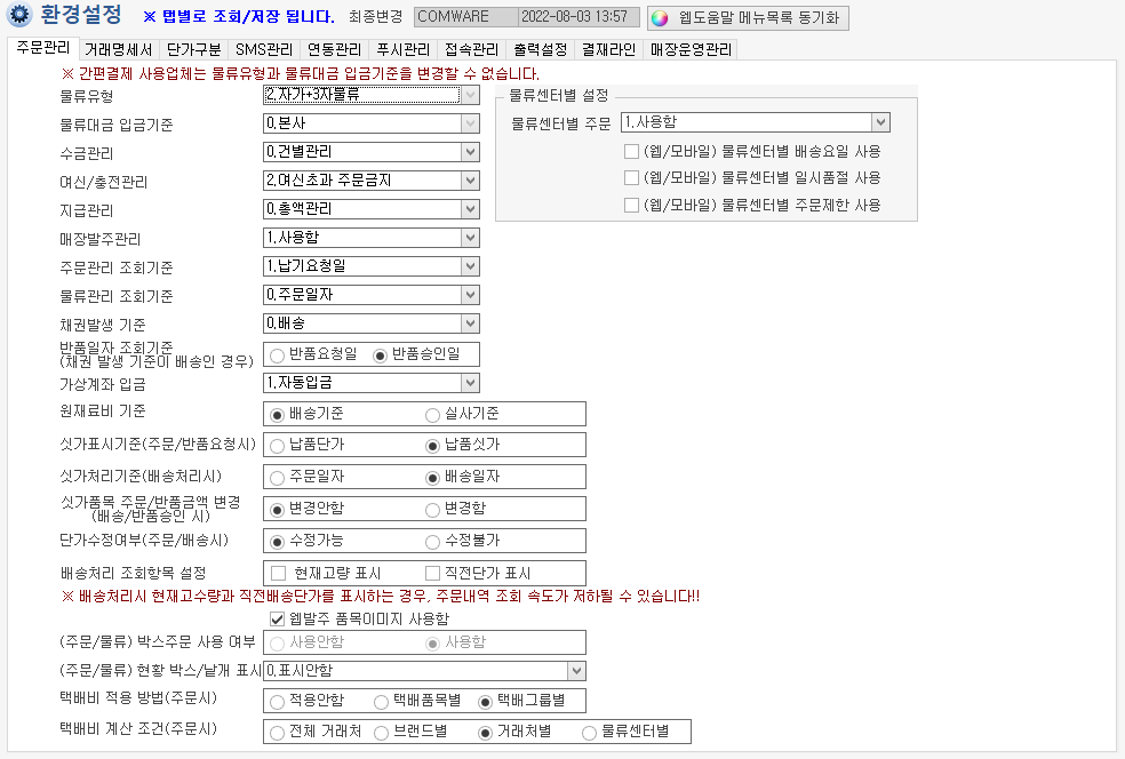
Task: Select the 실사기준 radio option
Action: coord(432,415)
